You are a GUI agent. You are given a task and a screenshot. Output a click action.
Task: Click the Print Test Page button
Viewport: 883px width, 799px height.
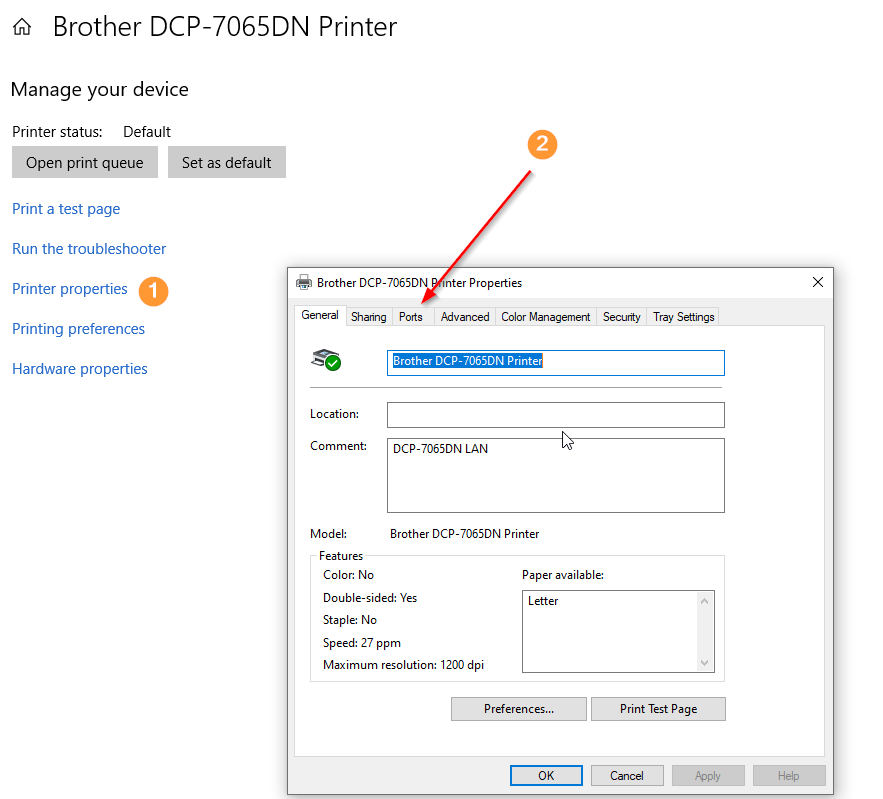coord(658,709)
